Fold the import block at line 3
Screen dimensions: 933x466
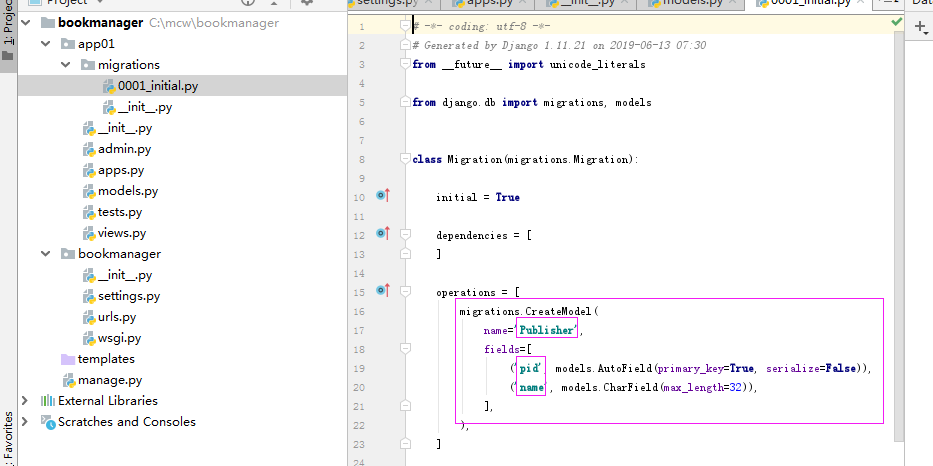[405, 64]
